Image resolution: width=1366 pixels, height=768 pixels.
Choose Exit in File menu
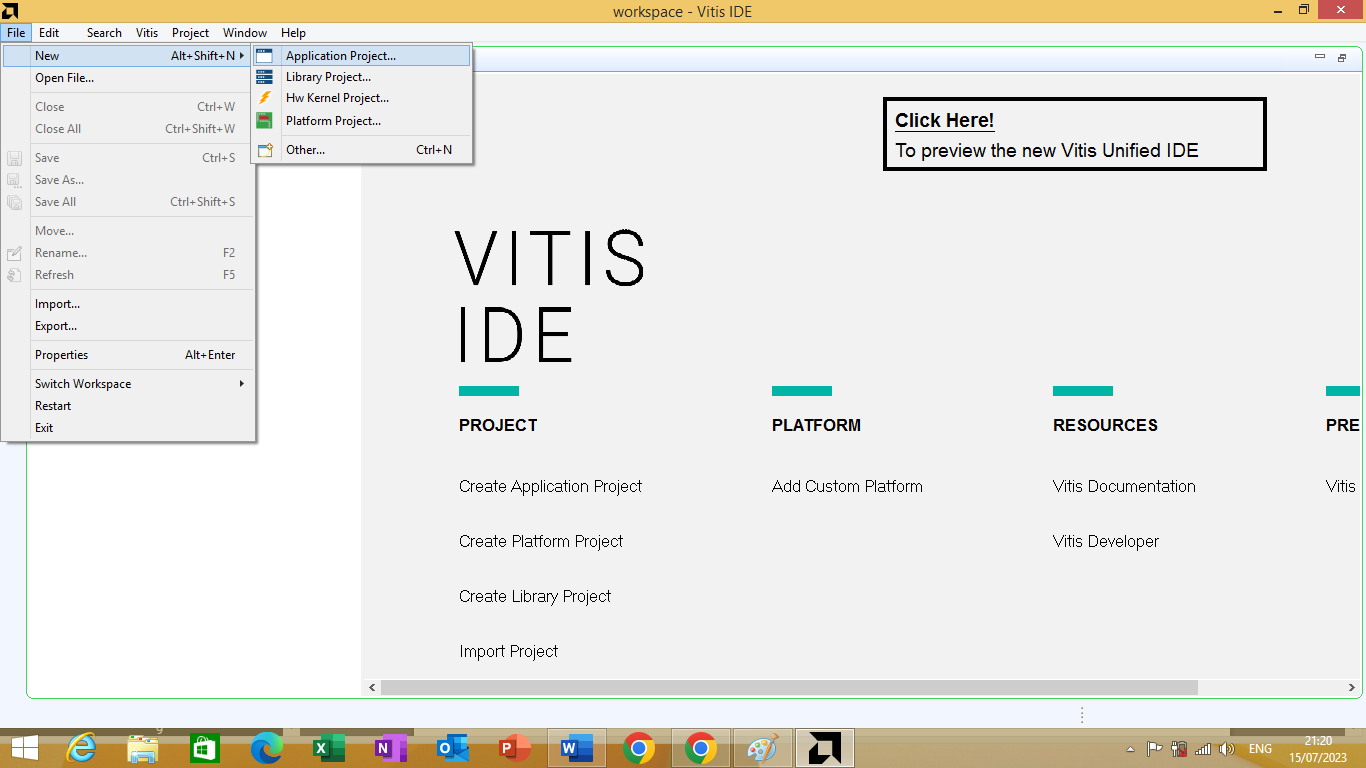[x=128, y=428]
